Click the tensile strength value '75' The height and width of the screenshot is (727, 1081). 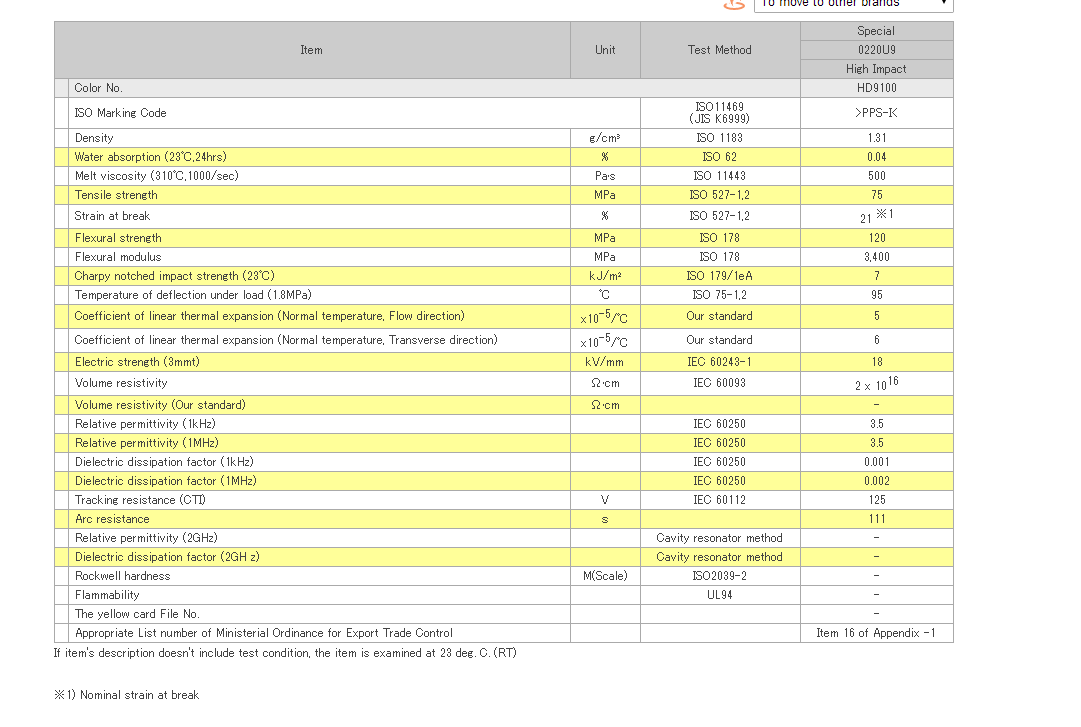[x=876, y=195]
